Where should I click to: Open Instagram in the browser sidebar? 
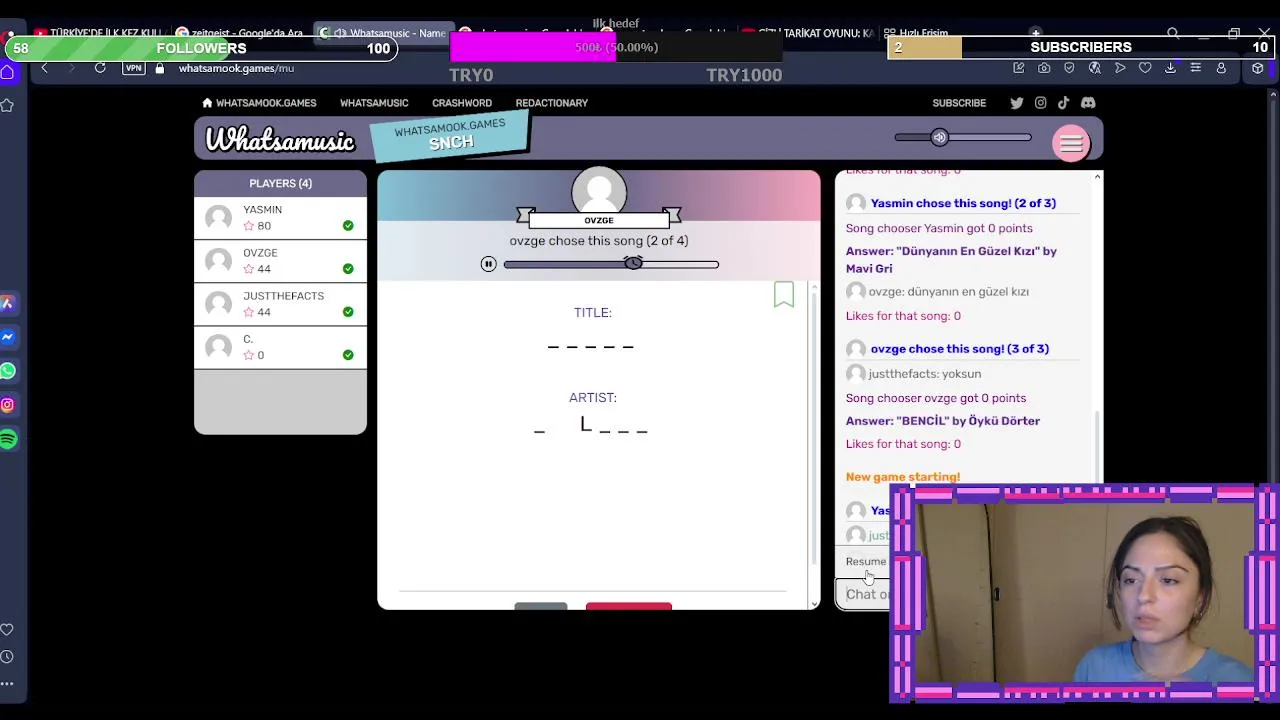(8, 405)
